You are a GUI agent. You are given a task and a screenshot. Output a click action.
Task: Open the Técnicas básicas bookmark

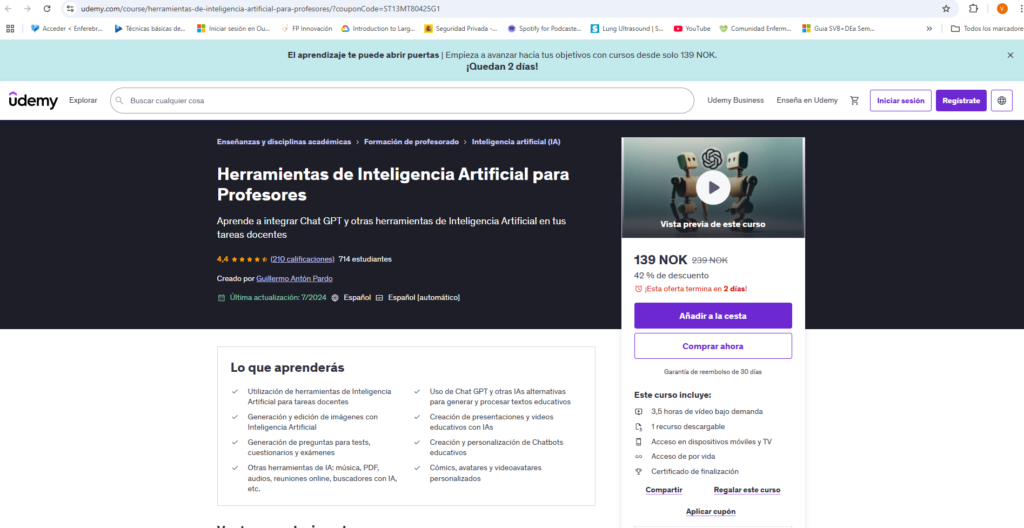150,28
